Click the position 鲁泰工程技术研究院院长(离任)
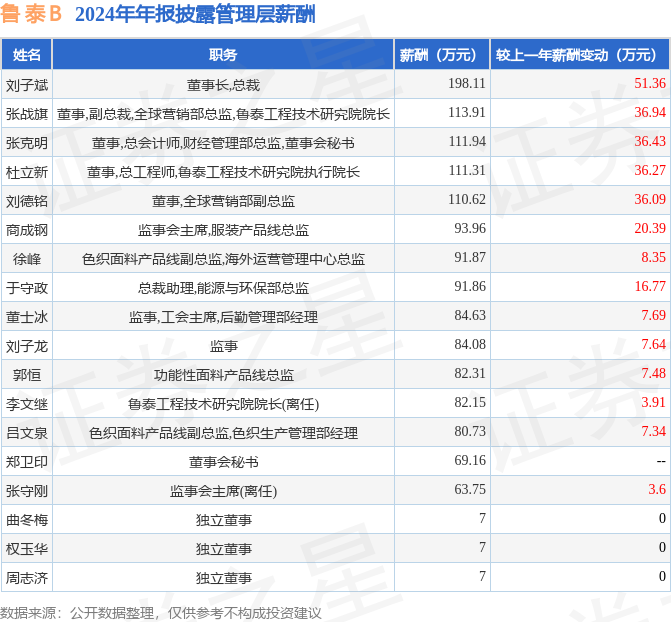Viewport: 671px width, 622px height. [x=223, y=404]
